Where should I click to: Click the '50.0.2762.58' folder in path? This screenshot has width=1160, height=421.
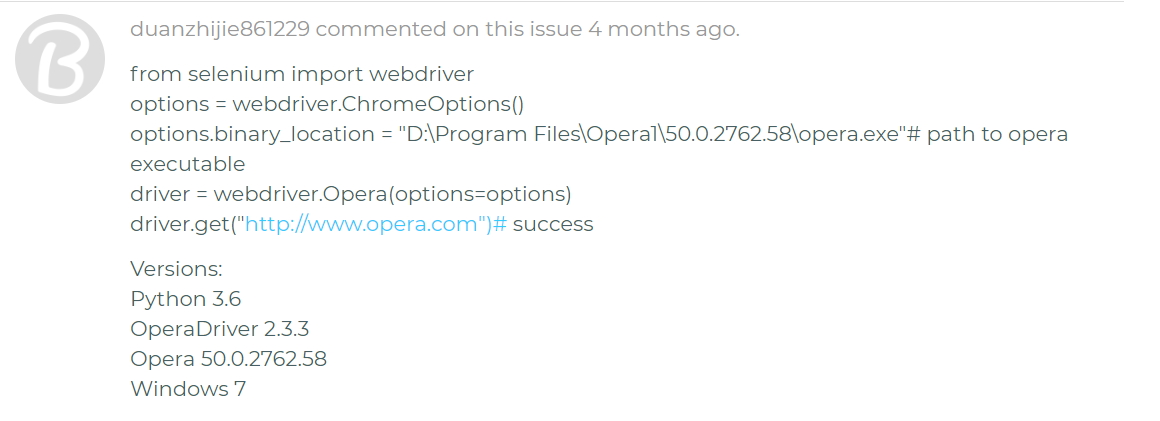[x=729, y=135]
